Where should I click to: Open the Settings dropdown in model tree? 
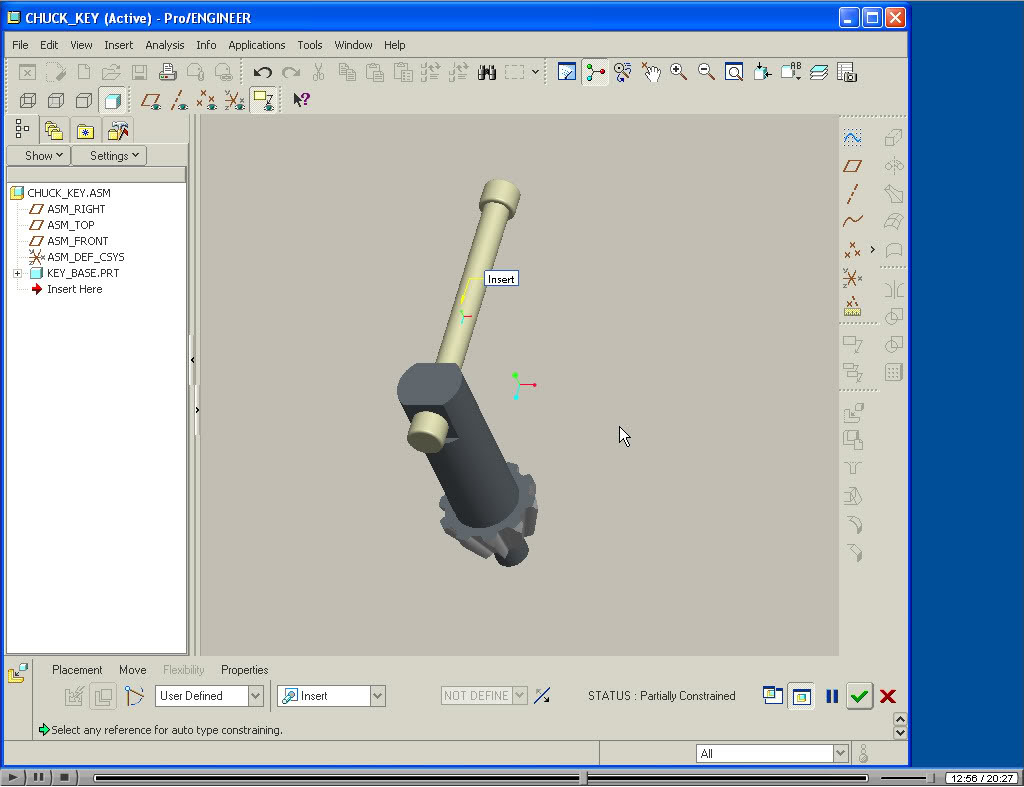point(109,155)
